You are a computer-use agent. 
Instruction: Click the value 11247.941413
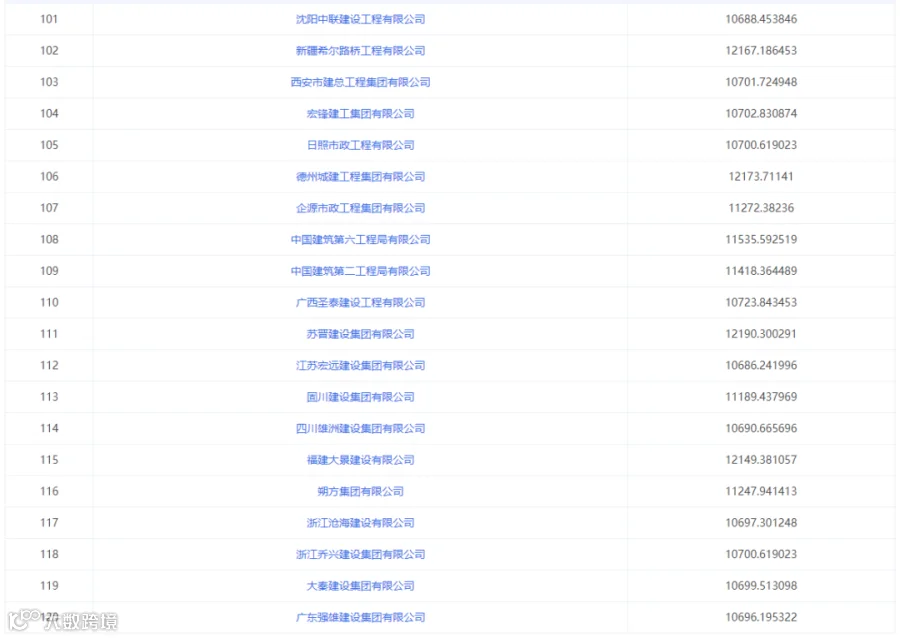pyautogui.click(x=761, y=492)
